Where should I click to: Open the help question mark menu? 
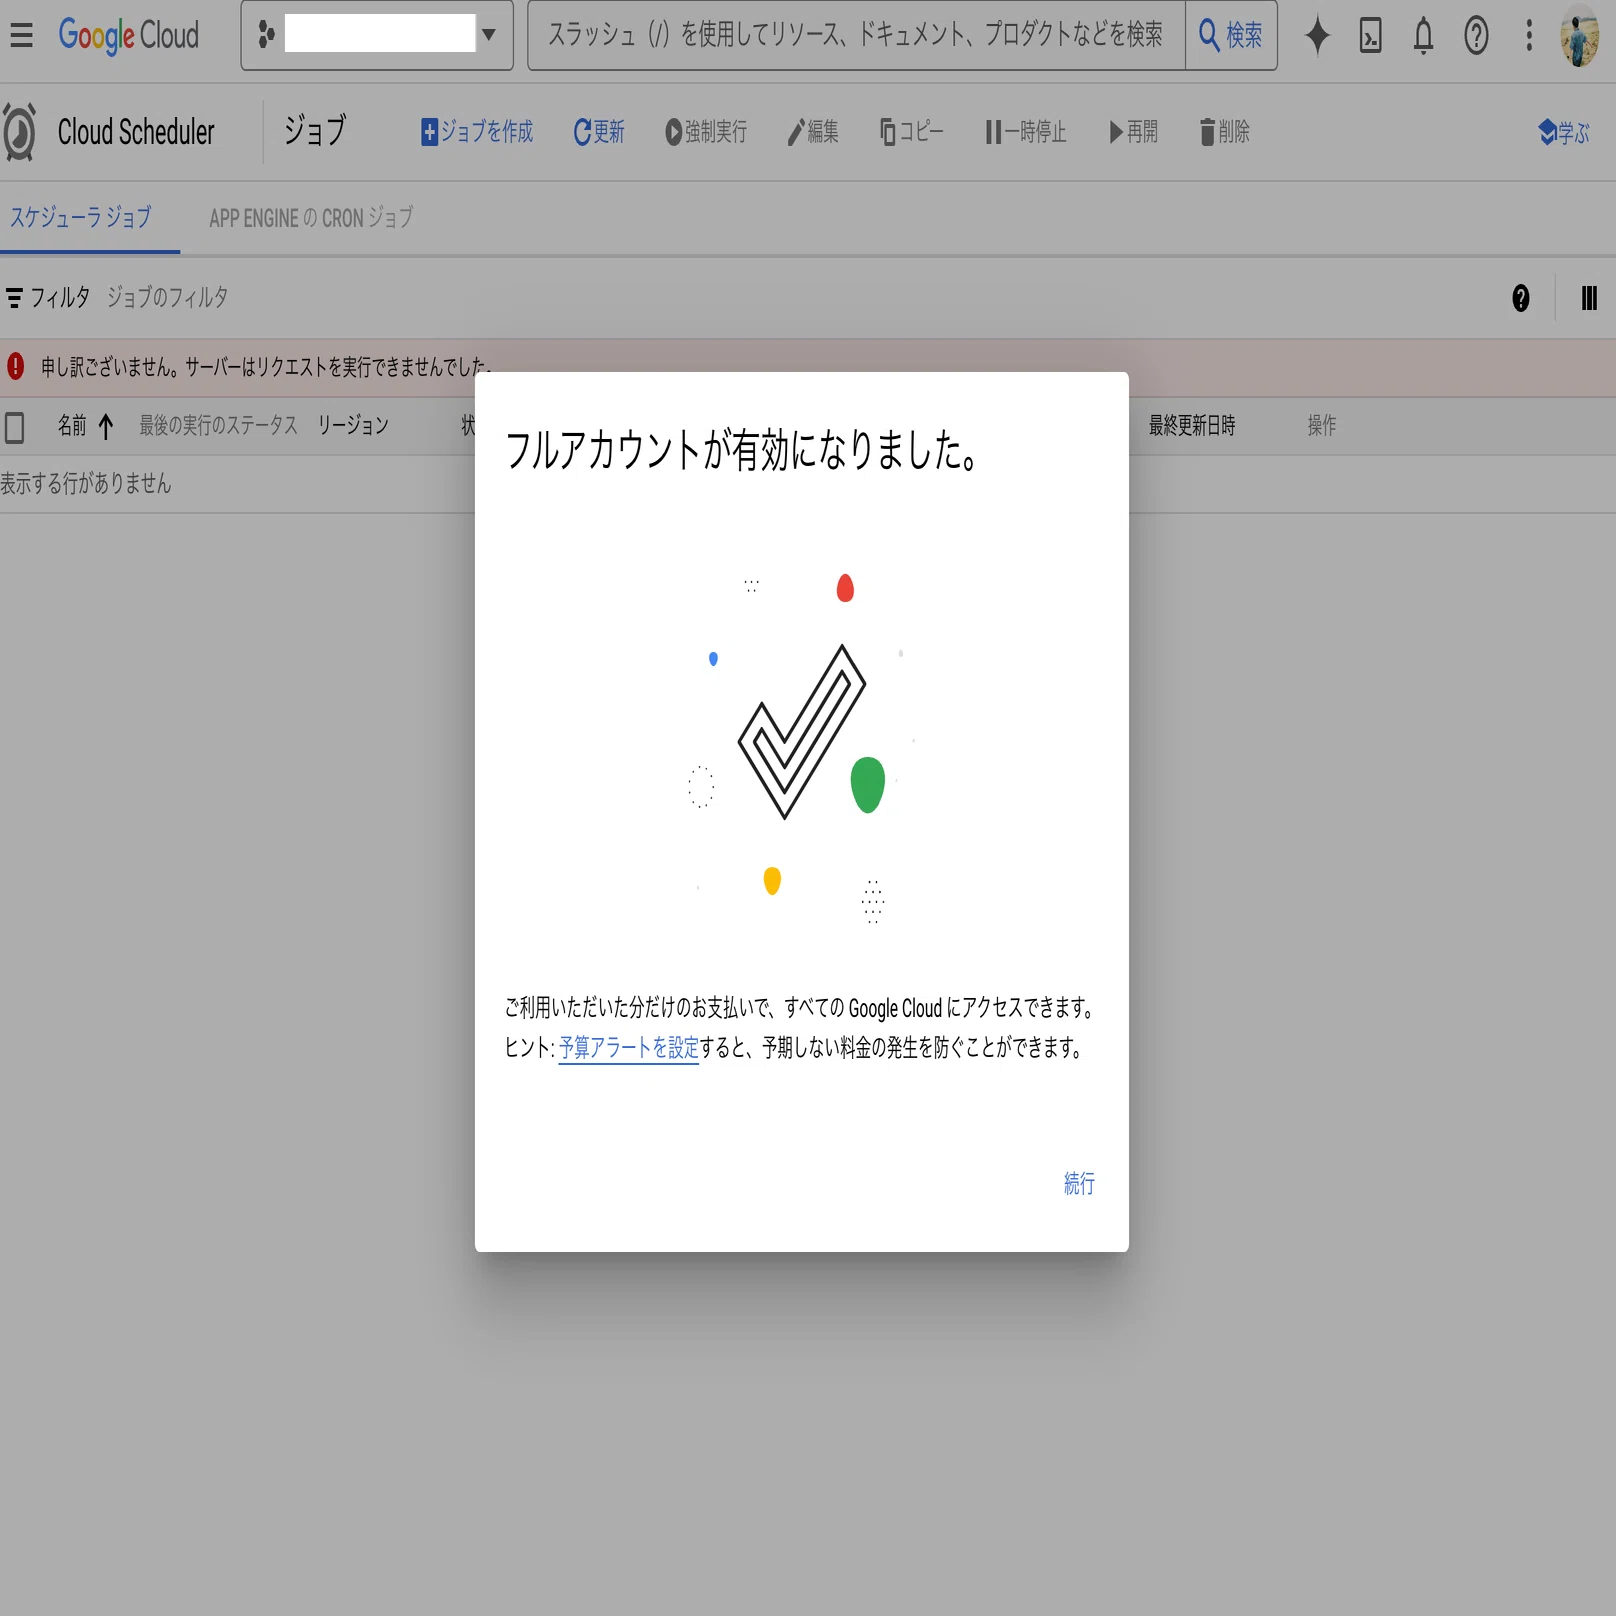click(1476, 35)
